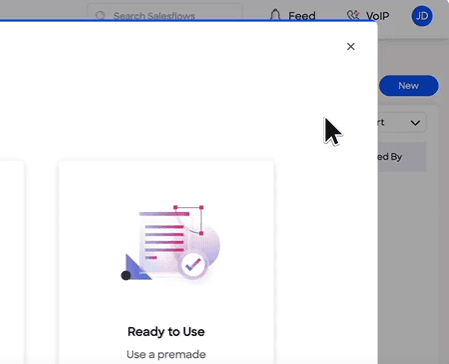Viewport: 449px width, 364px height.
Task: Click the search magnifier icon
Action: [100, 15]
